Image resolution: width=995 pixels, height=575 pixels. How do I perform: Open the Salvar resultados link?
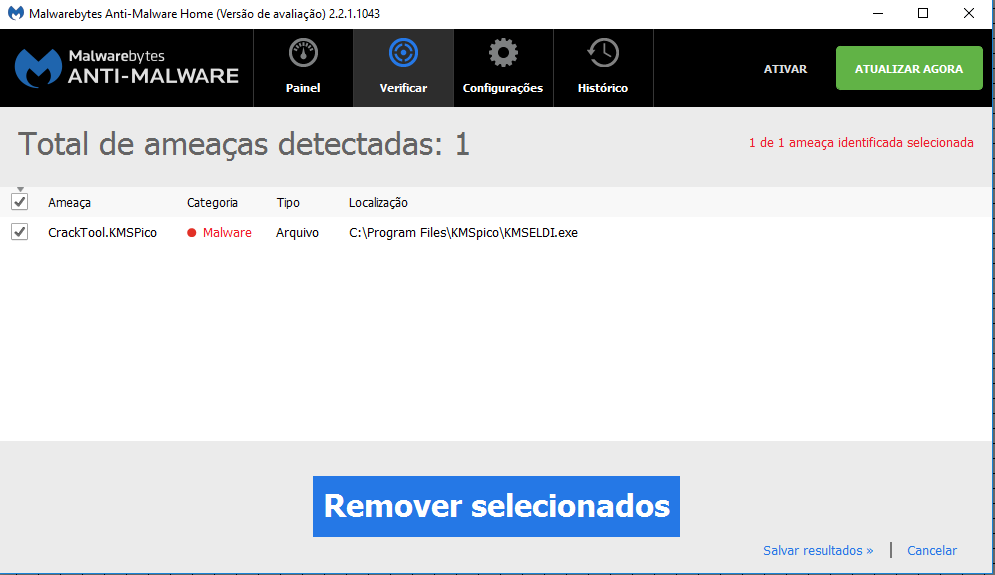(x=818, y=550)
